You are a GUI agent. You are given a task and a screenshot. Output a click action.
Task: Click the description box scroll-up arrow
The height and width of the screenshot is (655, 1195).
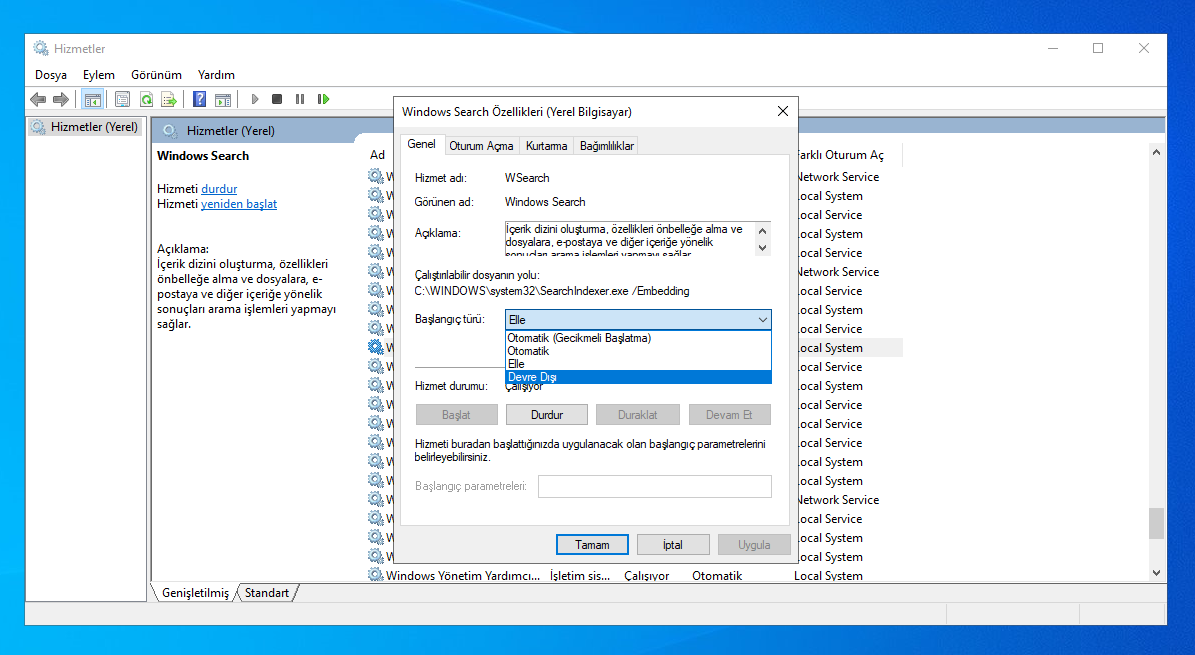(x=762, y=230)
